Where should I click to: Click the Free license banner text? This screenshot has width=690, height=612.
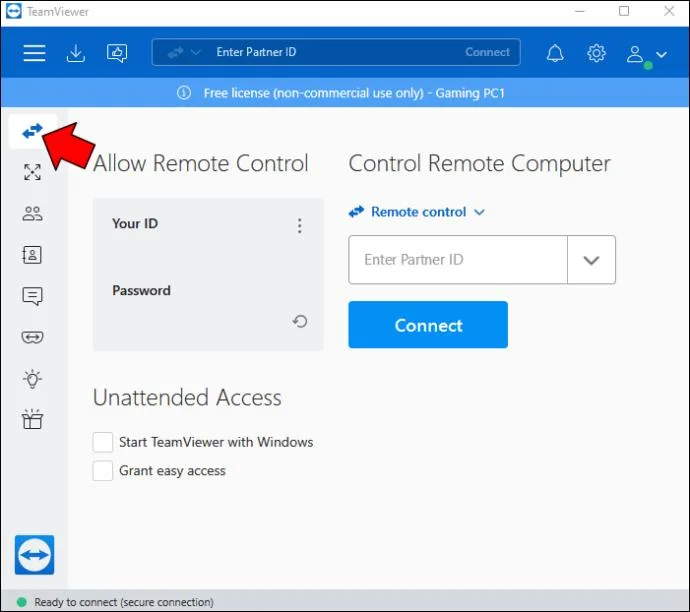pyautogui.click(x=354, y=93)
